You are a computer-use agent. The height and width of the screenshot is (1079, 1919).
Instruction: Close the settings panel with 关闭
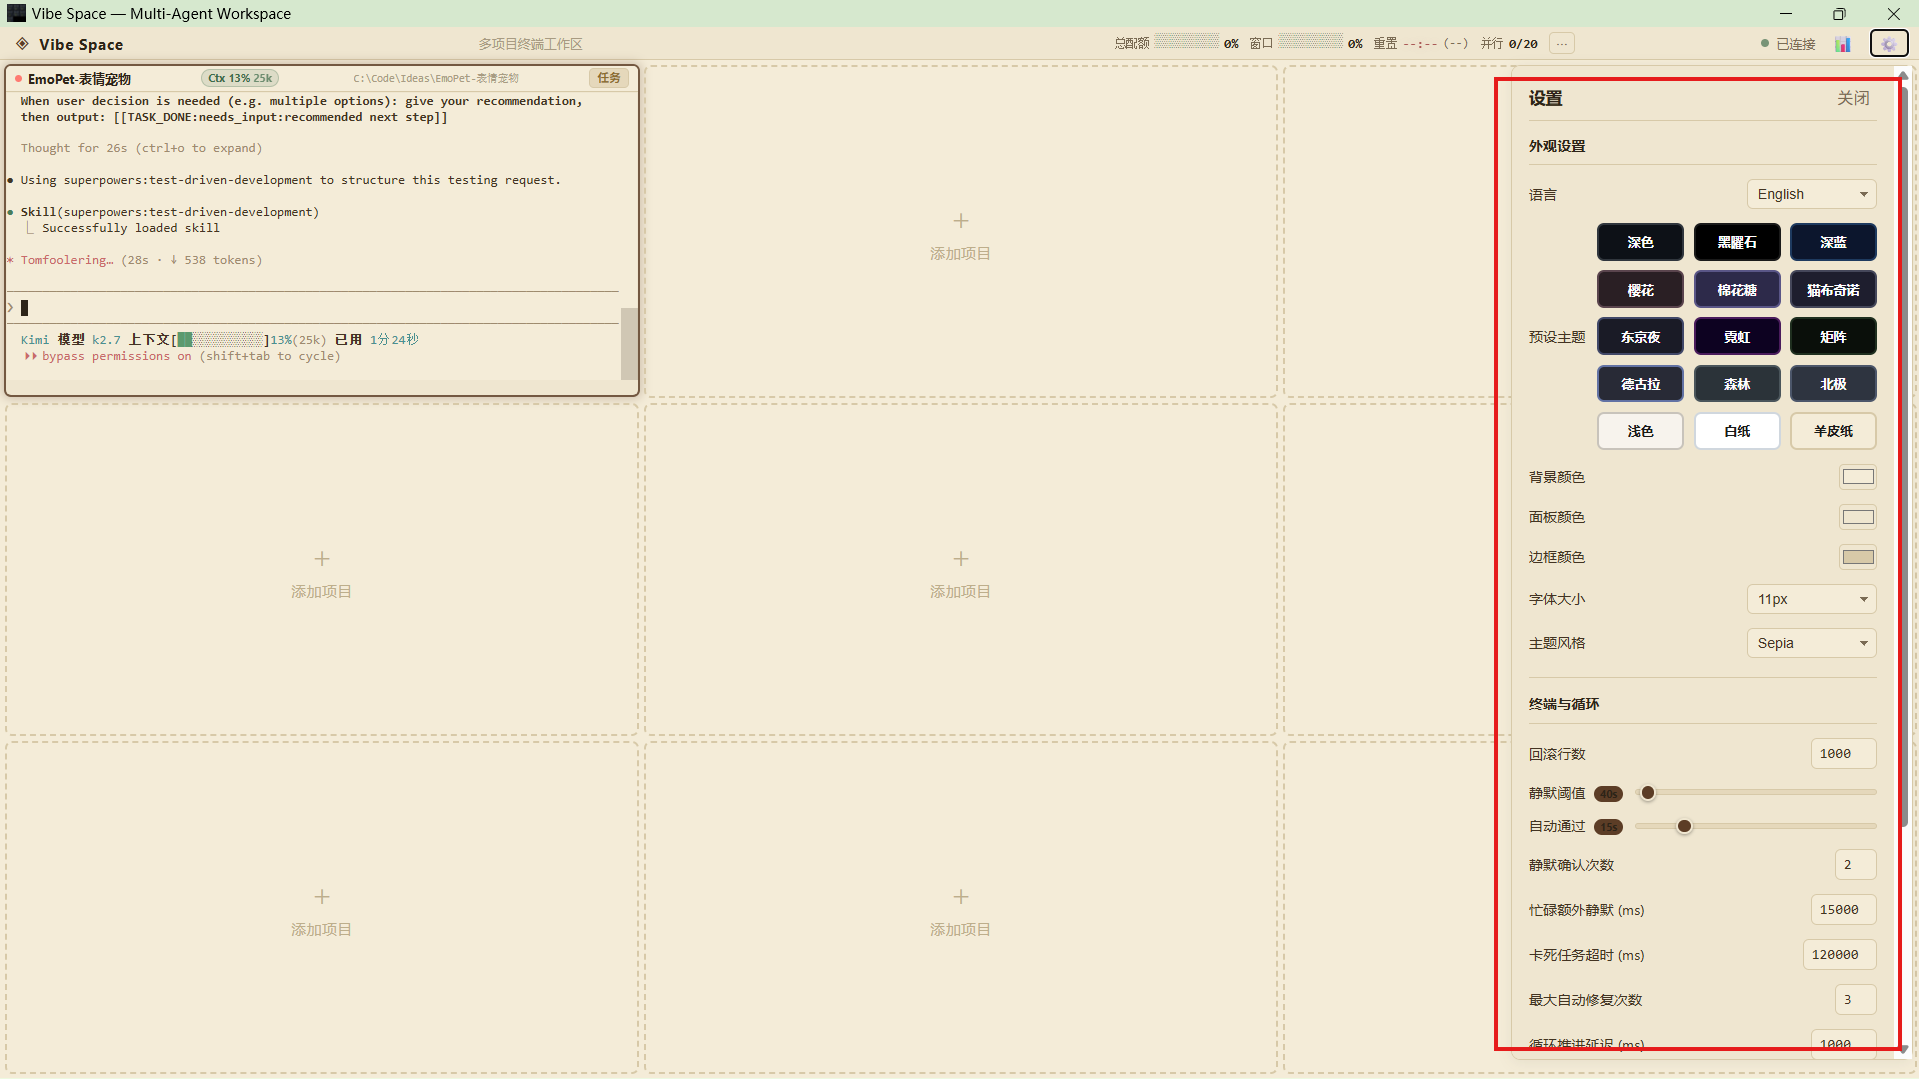(x=1853, y=98)
